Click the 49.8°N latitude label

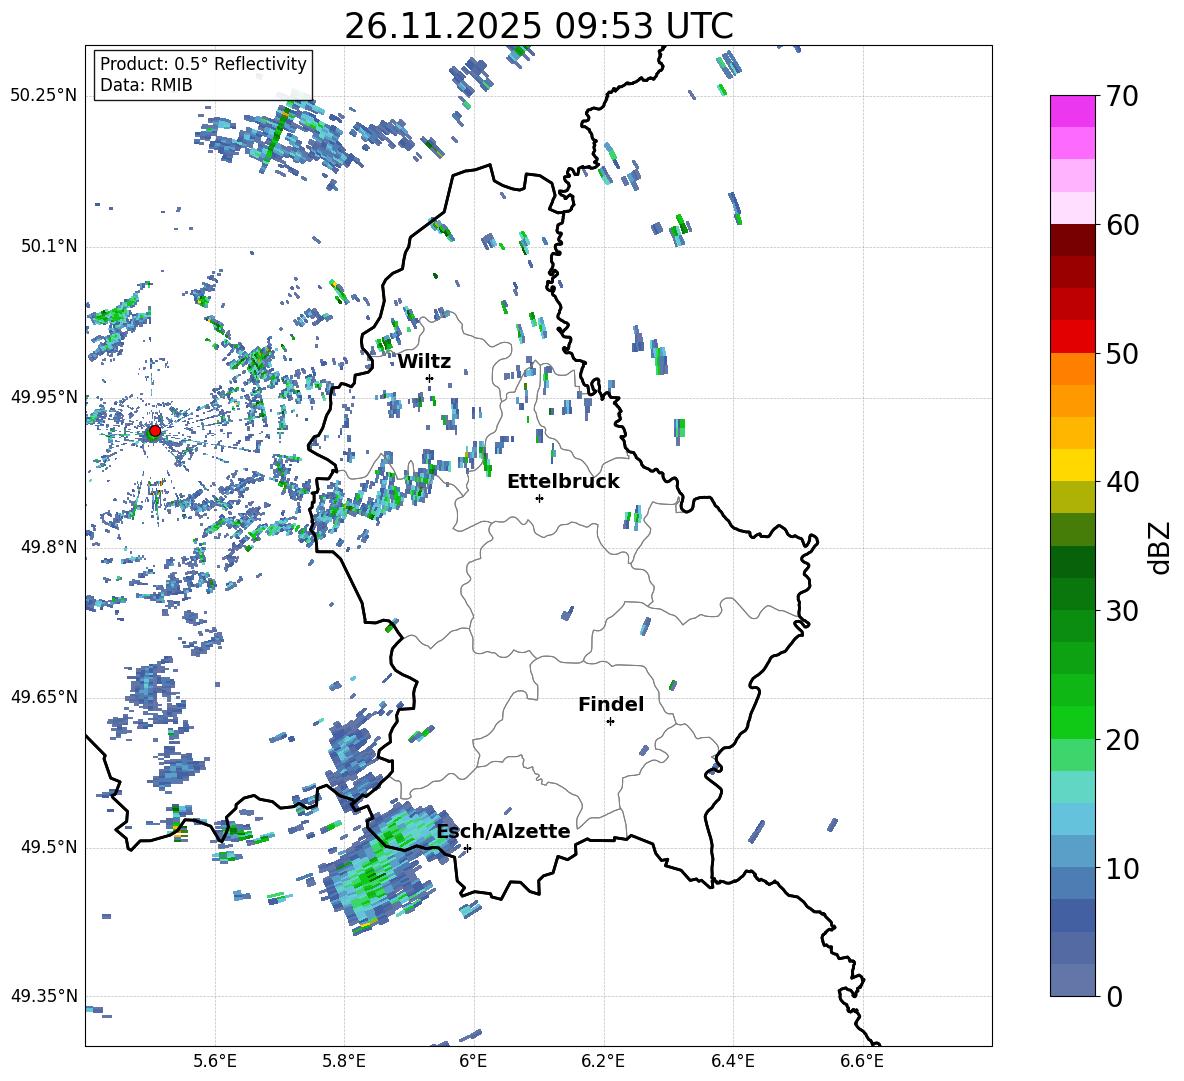48,547
